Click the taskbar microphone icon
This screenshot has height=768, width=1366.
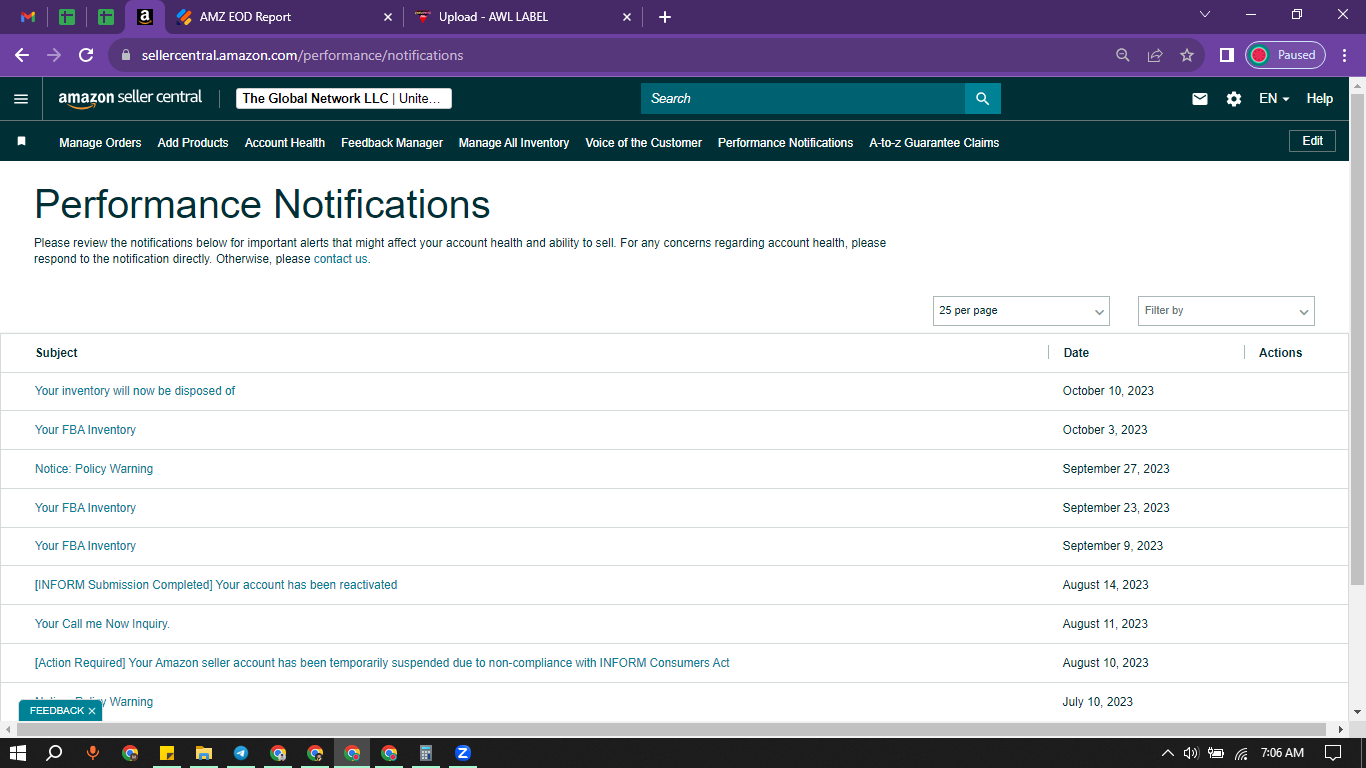tap(93, 753)
